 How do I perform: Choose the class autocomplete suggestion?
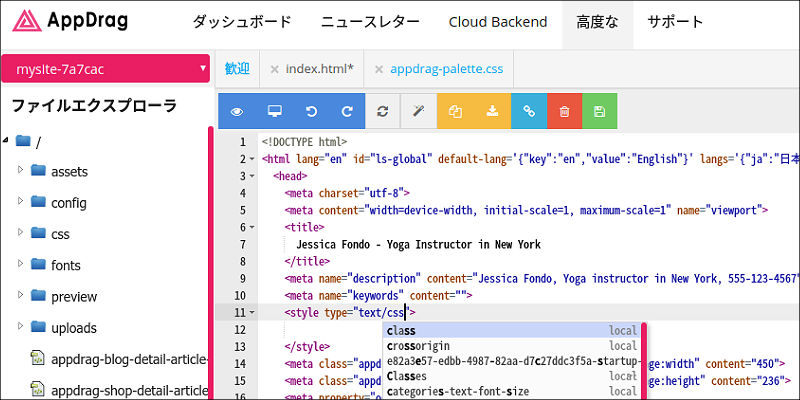point(512,331)
